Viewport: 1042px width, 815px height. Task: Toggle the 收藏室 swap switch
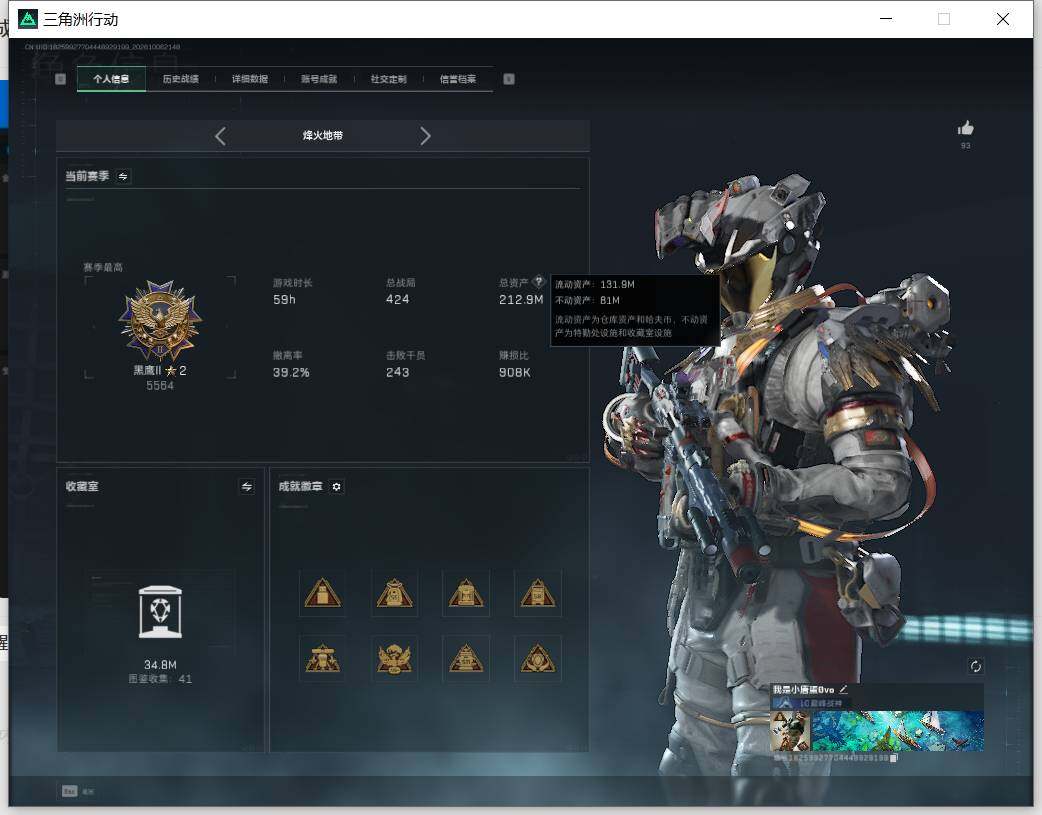coord(247,487)
